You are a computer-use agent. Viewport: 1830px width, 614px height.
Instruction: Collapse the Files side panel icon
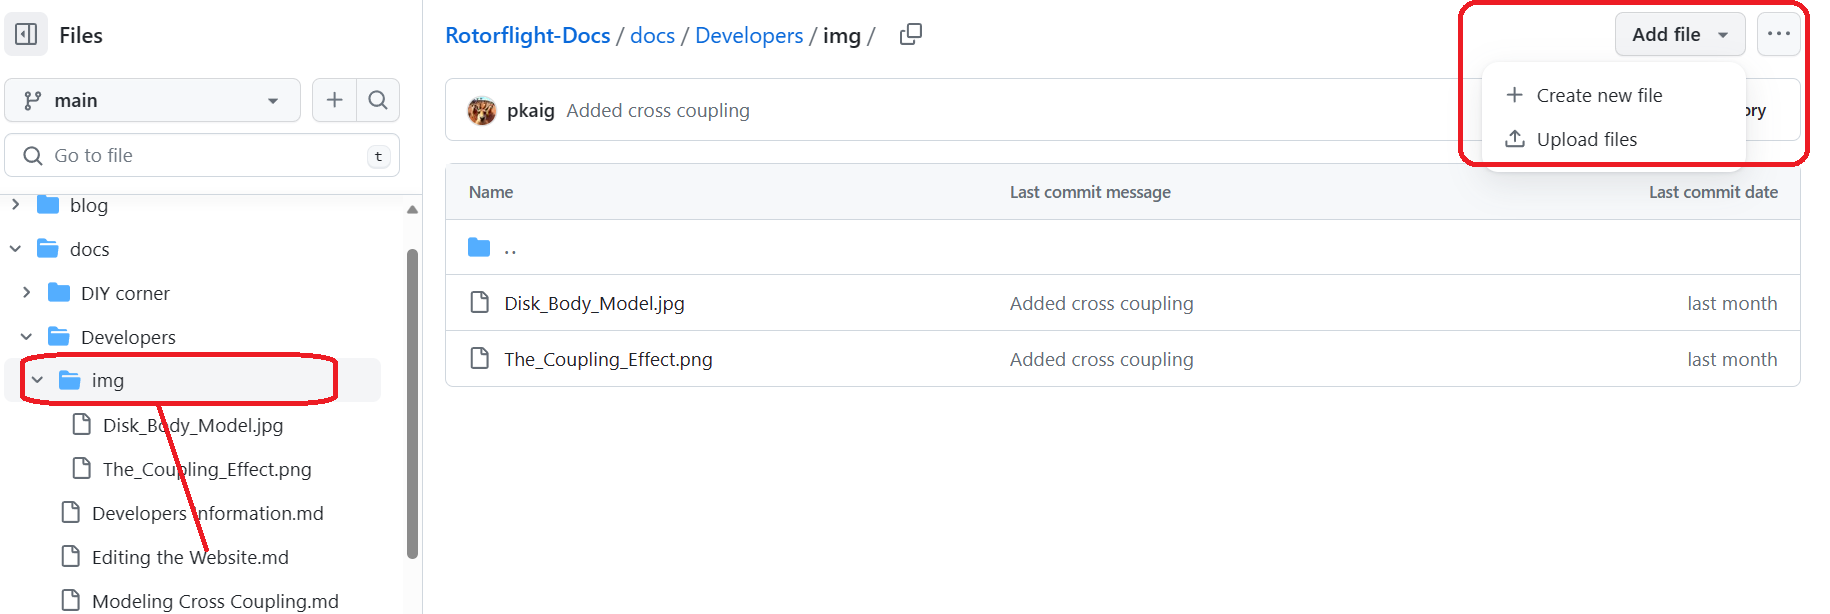coord(26,35)
